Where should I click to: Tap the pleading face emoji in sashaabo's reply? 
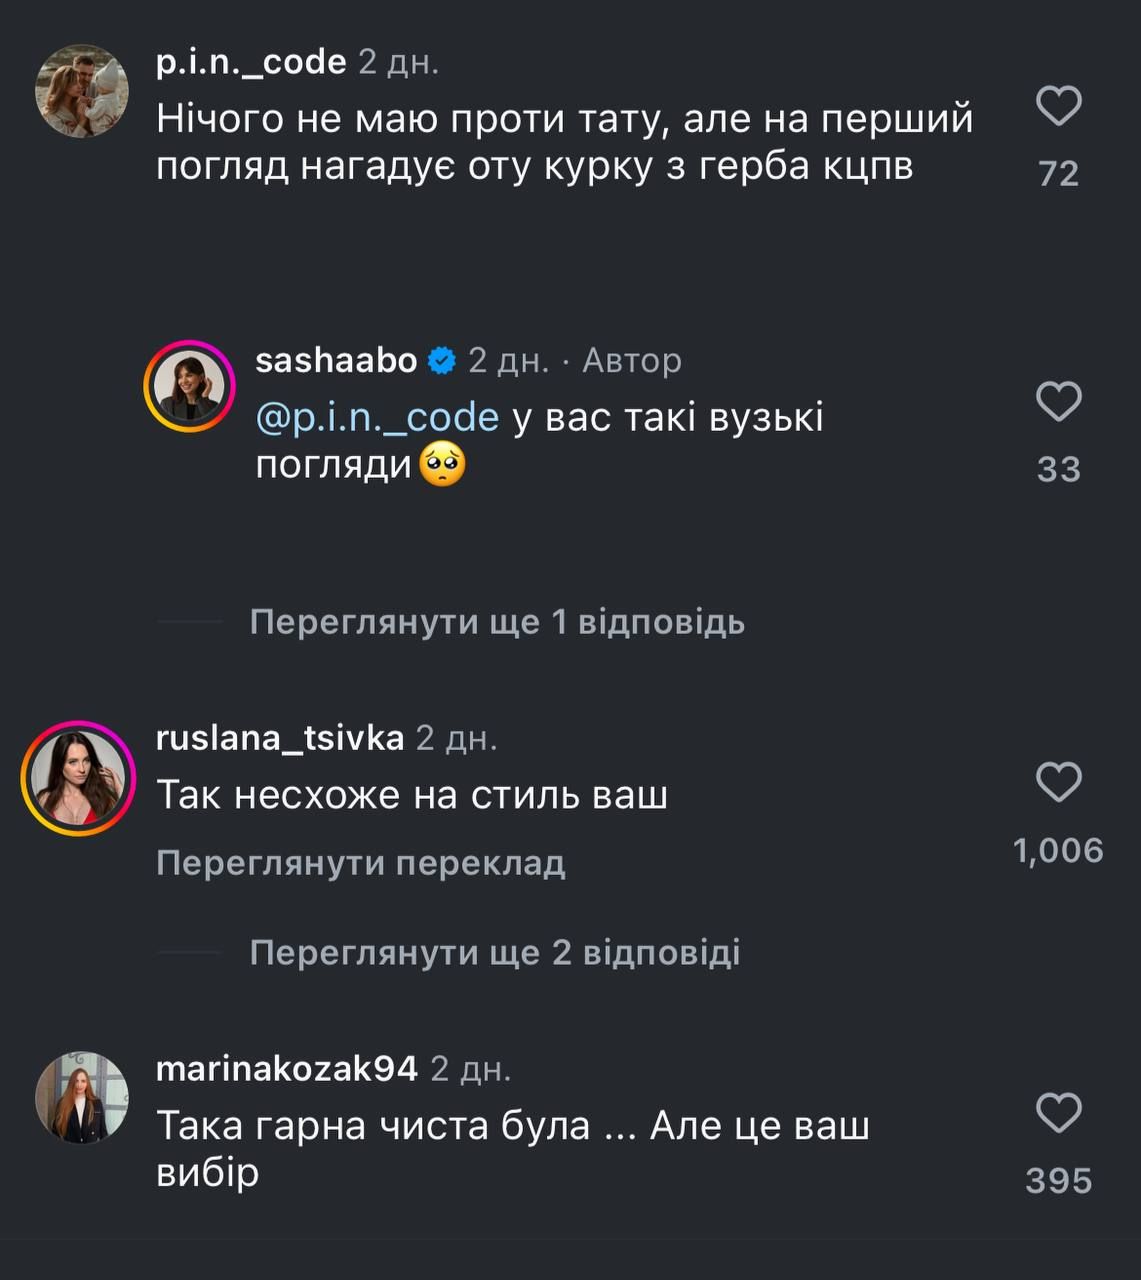pos(443,466)
